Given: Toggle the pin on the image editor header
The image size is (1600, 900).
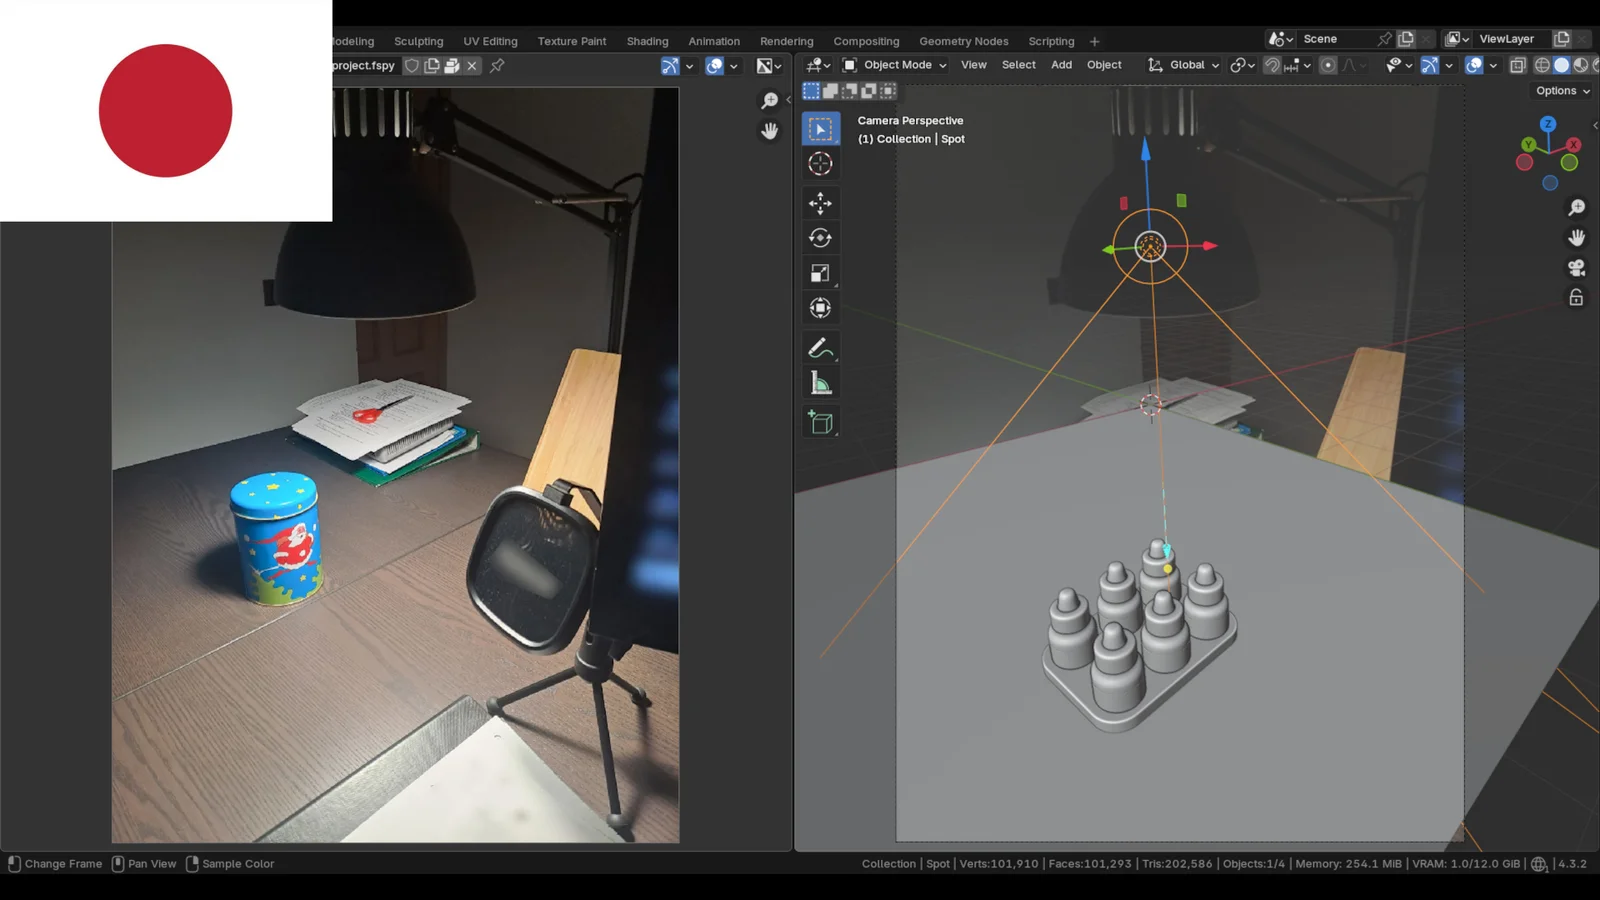Looking at the screenshot, I should tap(497, 66).
